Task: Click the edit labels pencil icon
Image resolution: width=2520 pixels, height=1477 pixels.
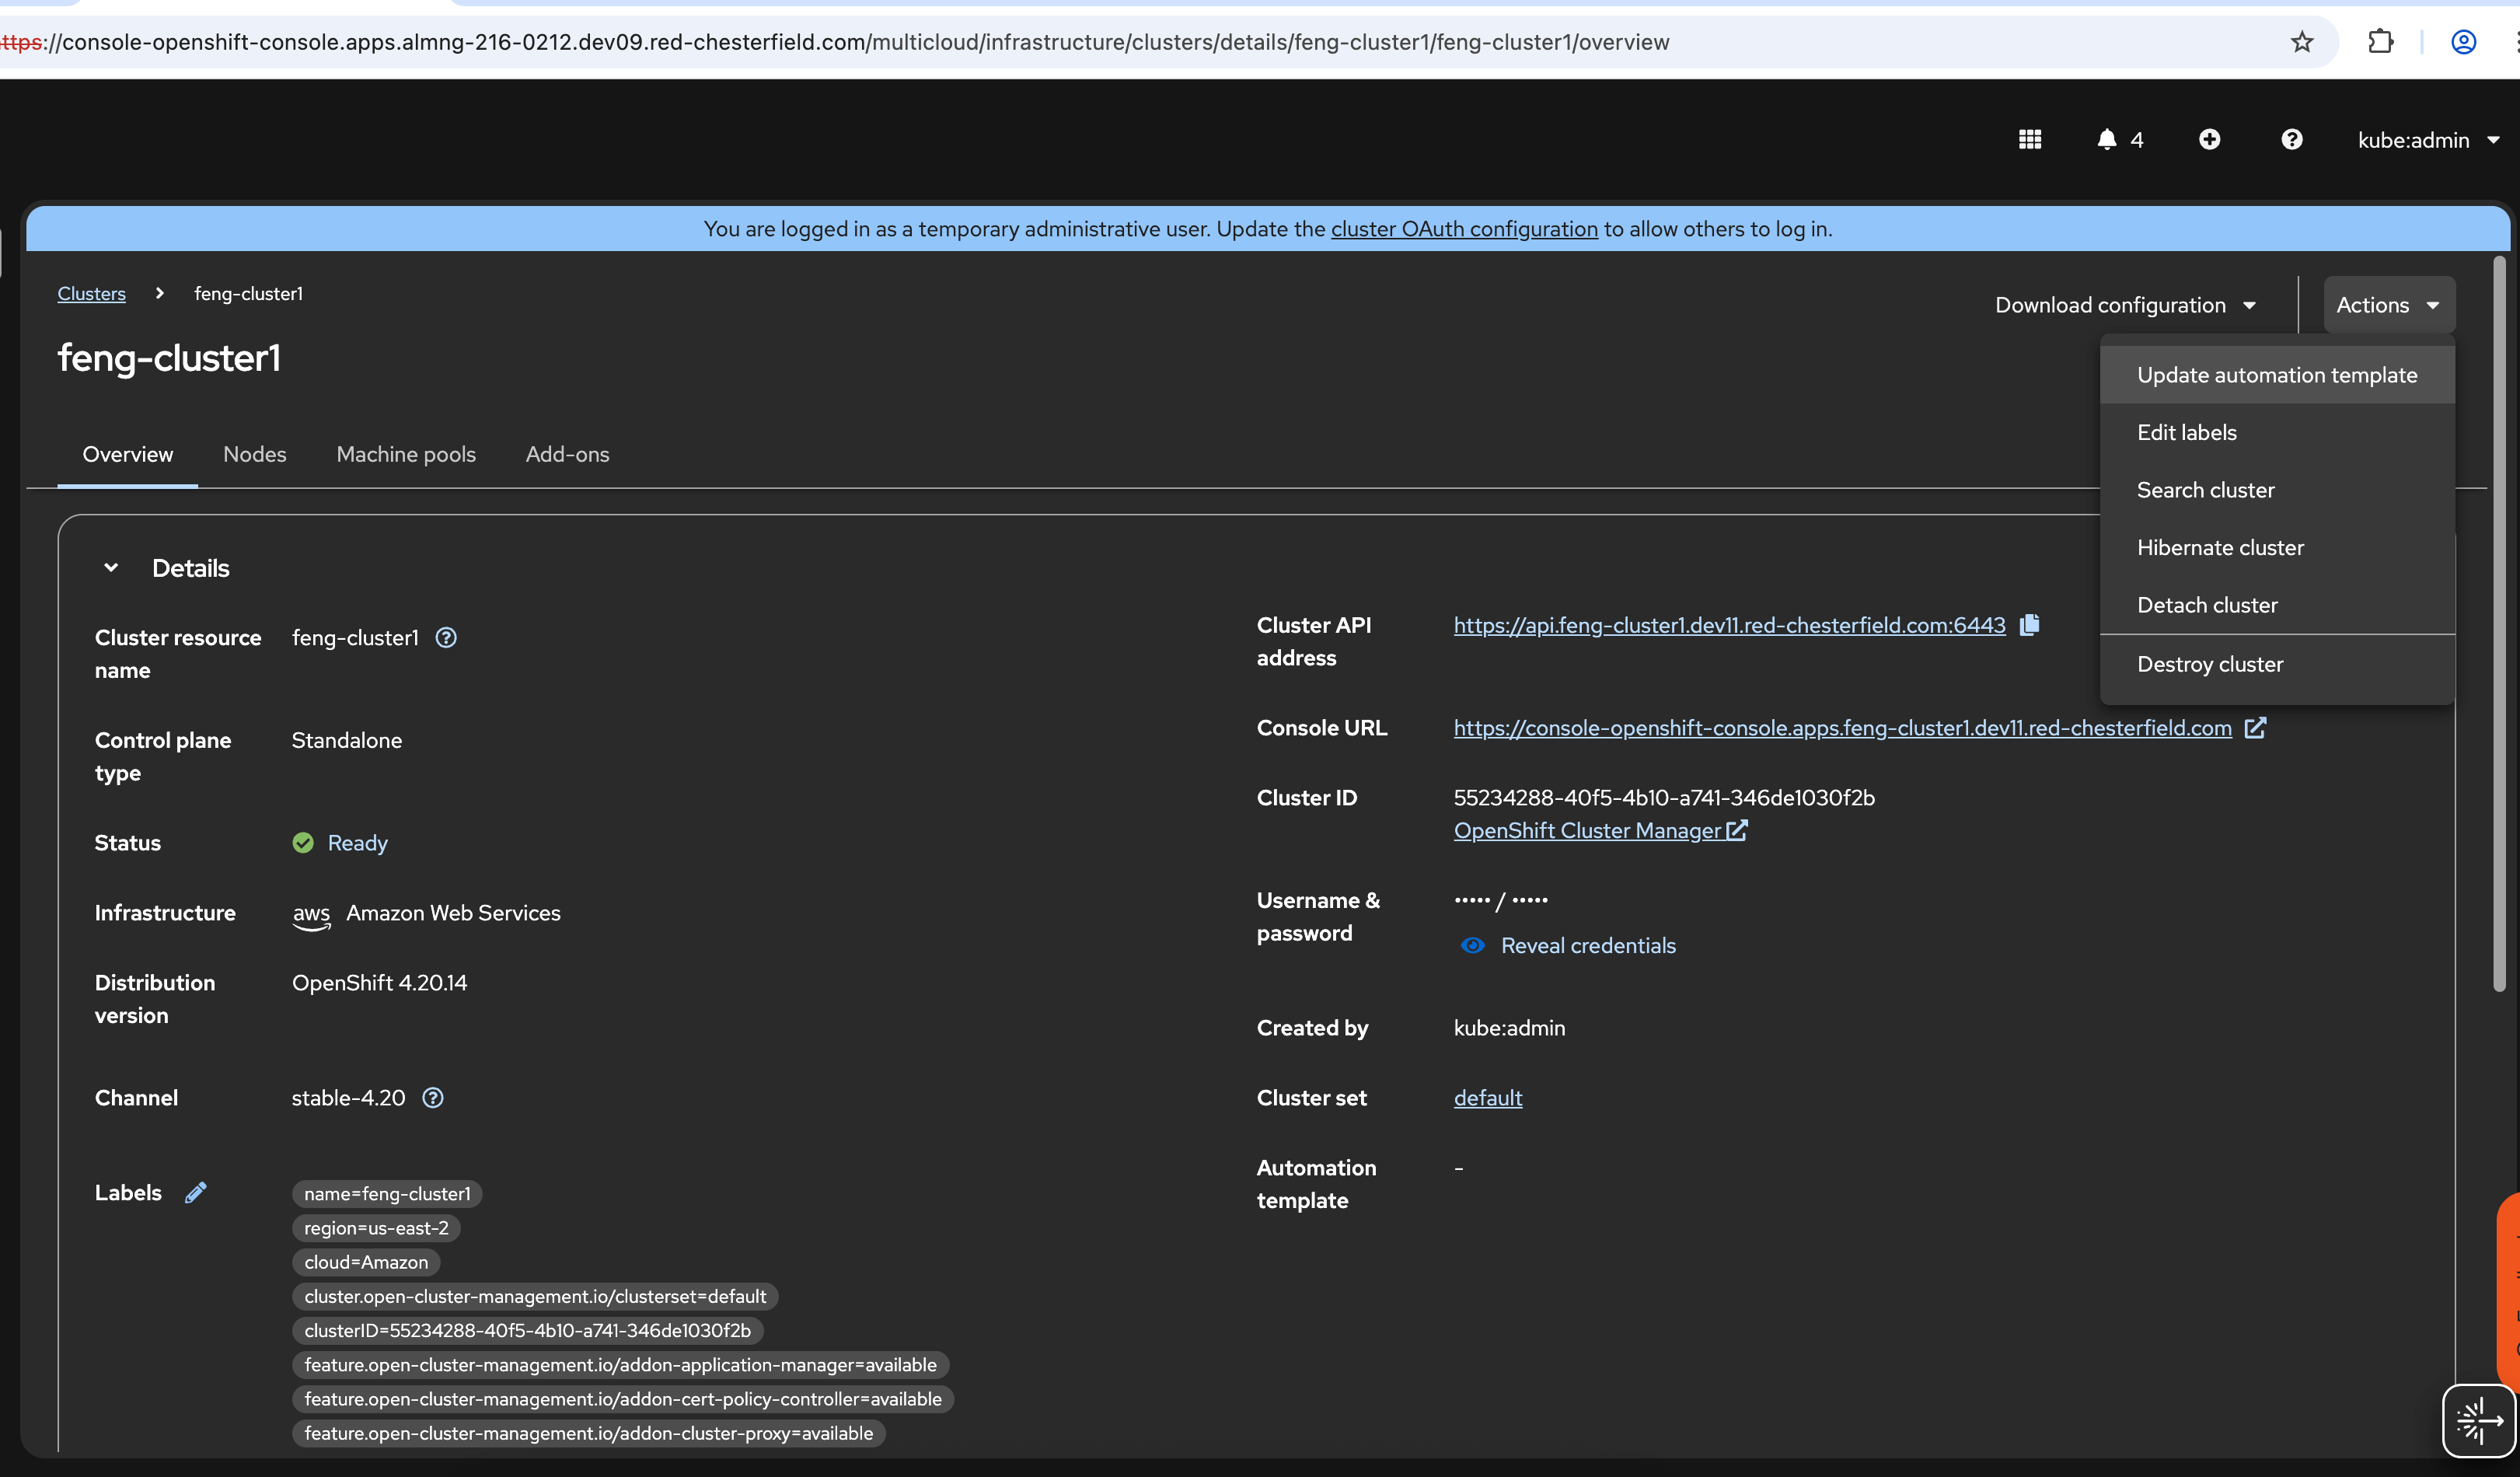Action: click(196, 1192)
